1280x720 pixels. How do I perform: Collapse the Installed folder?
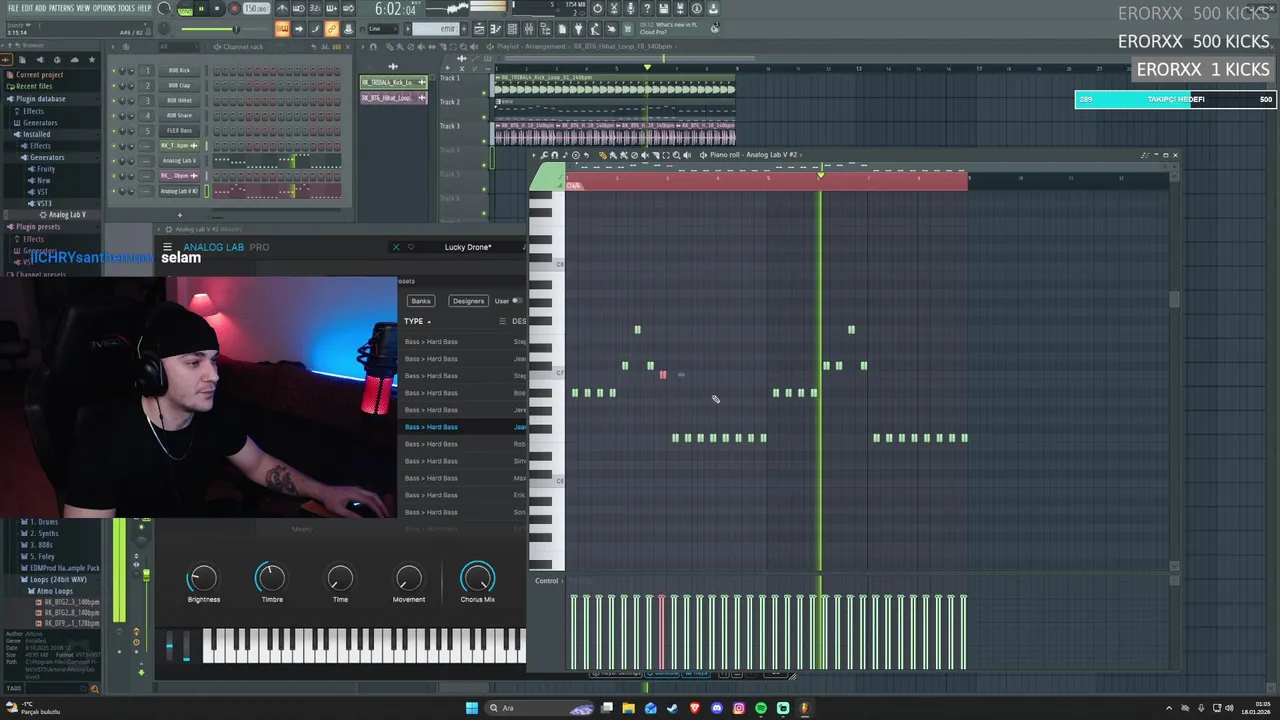click(x=36, y=134)
